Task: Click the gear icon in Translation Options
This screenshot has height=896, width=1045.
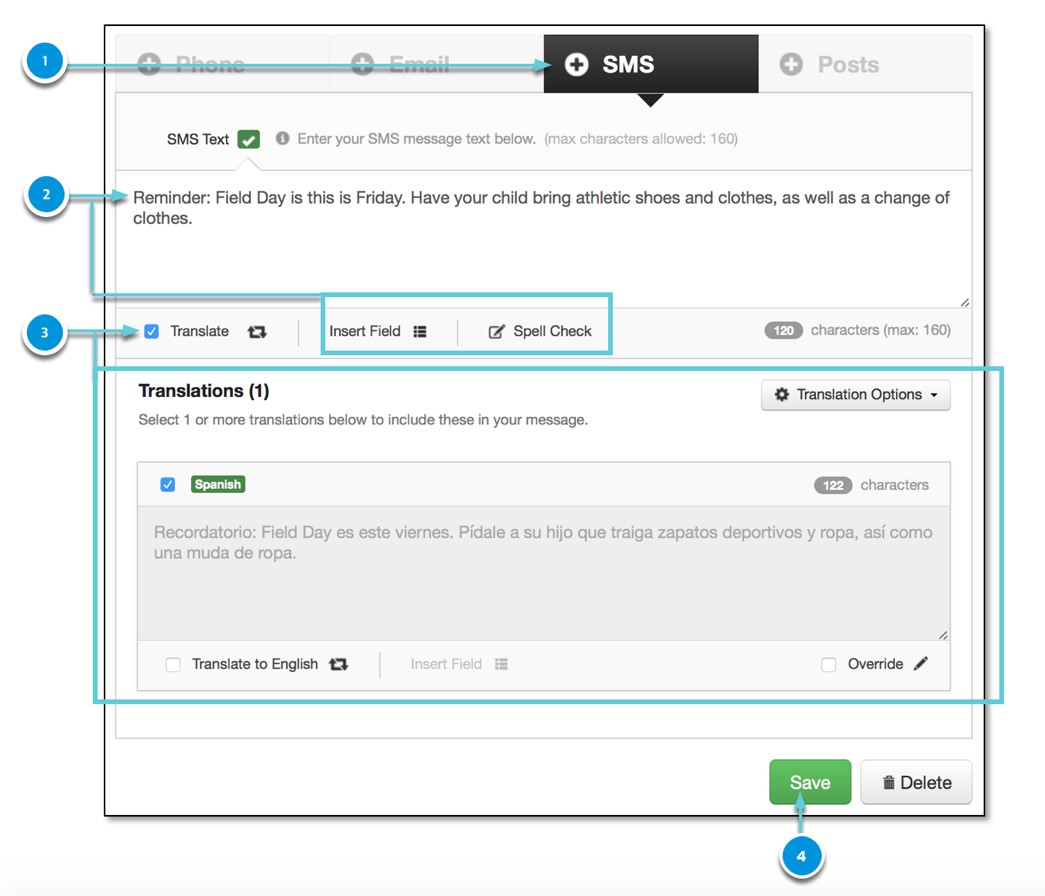Action: [x=782, y=395]
